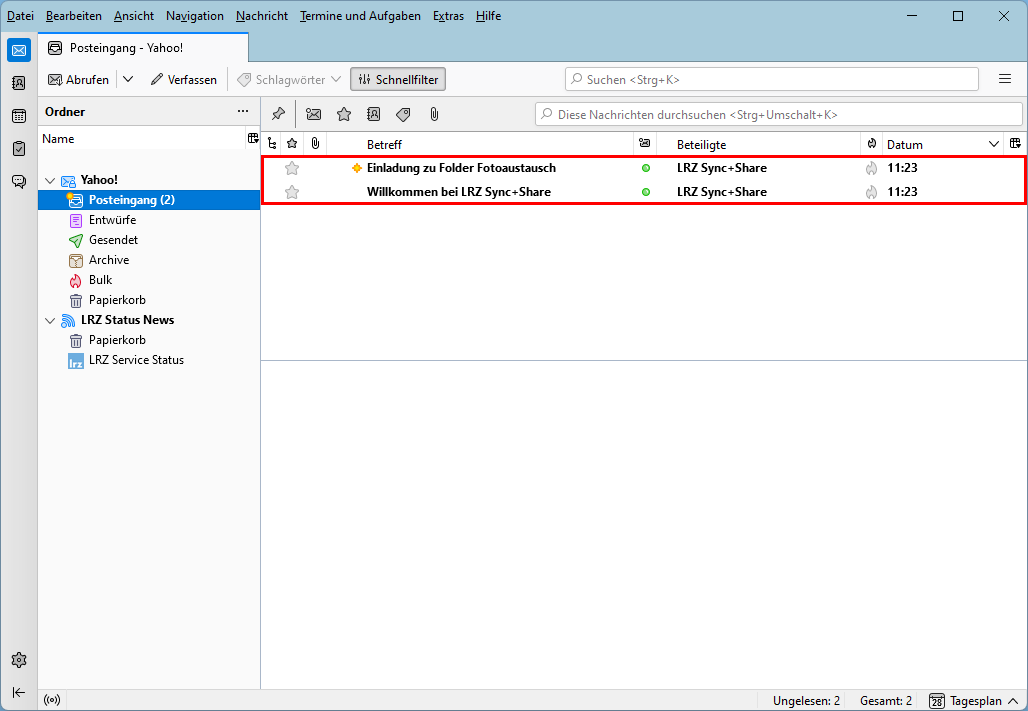Open the Nachricht menu

pos(262,16)
